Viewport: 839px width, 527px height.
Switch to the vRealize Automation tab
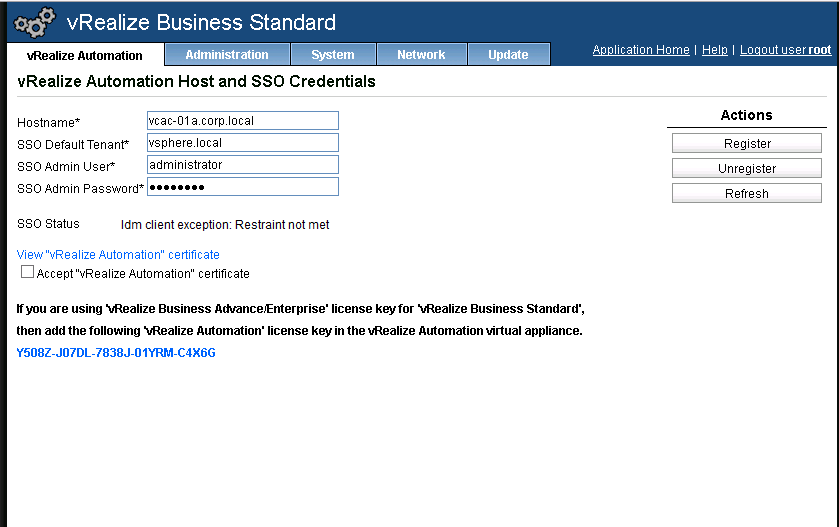click(85, 55)
